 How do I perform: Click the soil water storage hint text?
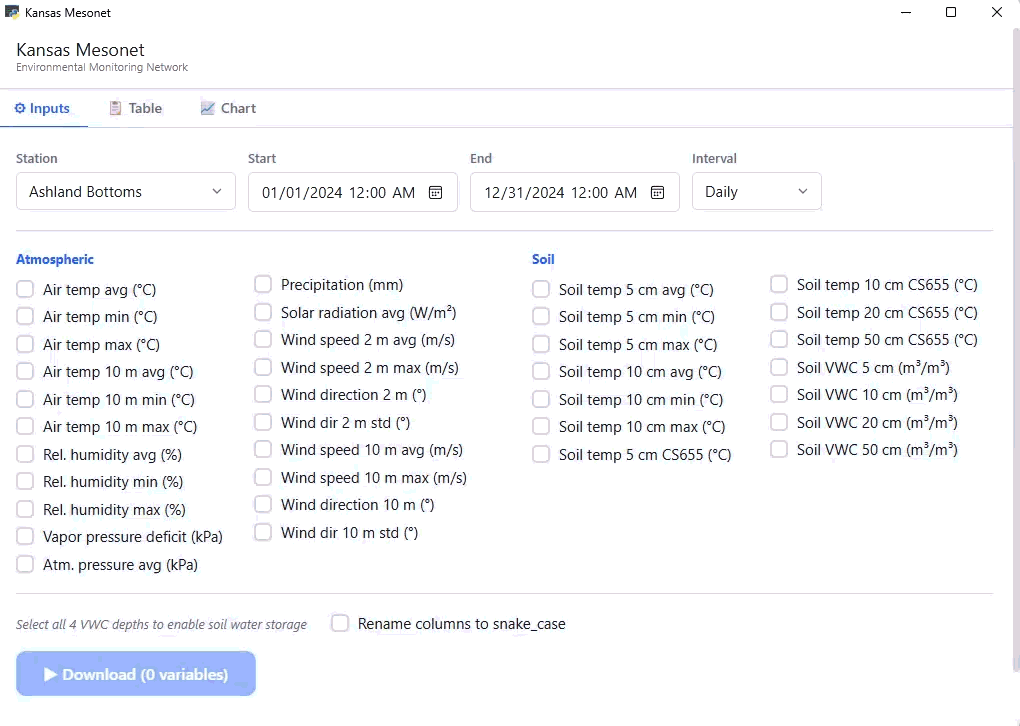pos(161,625)
